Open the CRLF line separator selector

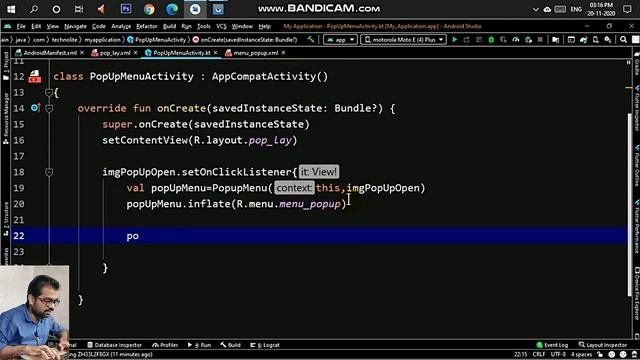point(539,355)
